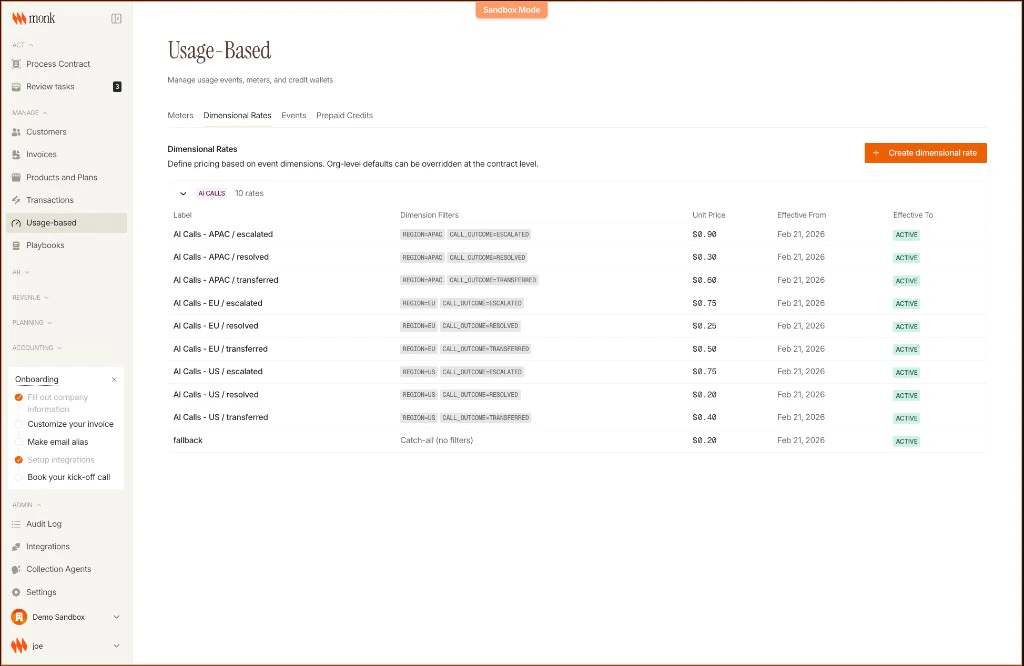Click the joe user avatar icon
1024x666 pixels.
coord(19,646)
